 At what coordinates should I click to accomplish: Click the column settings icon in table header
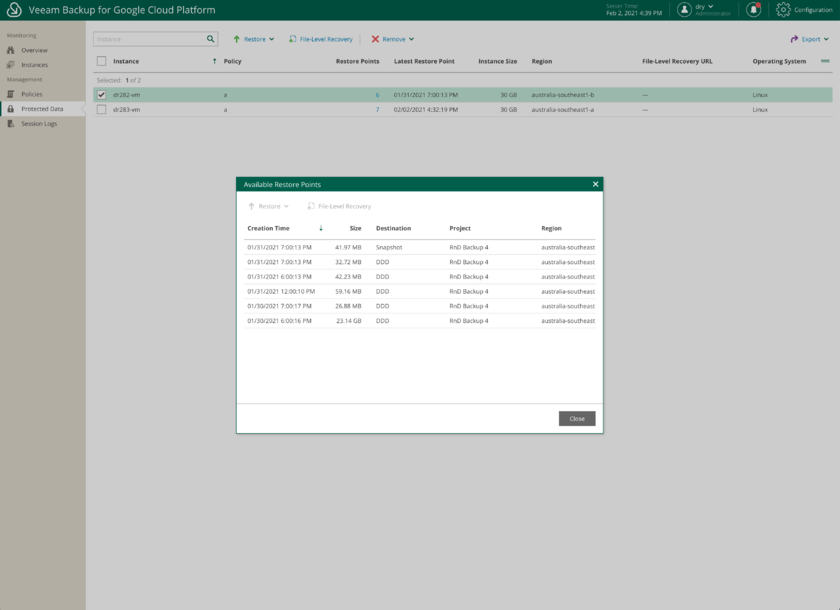click(825, 61)
